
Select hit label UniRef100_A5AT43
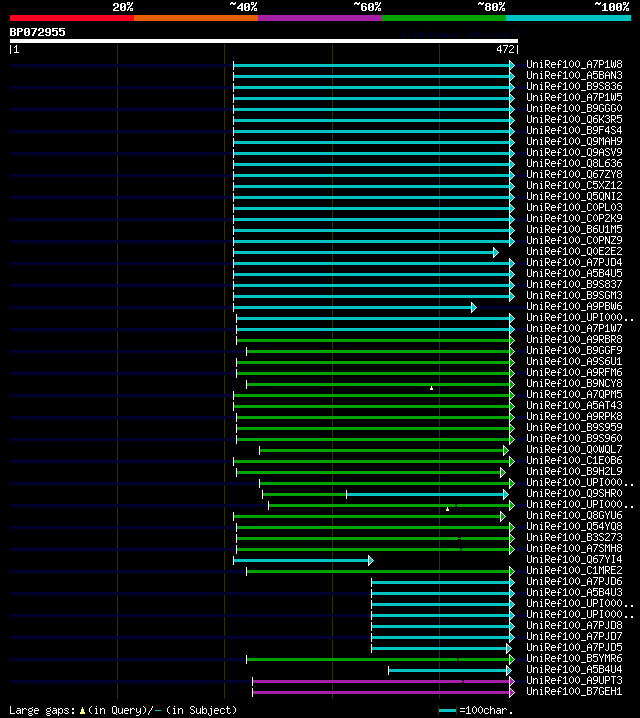(x=574, y=405)
